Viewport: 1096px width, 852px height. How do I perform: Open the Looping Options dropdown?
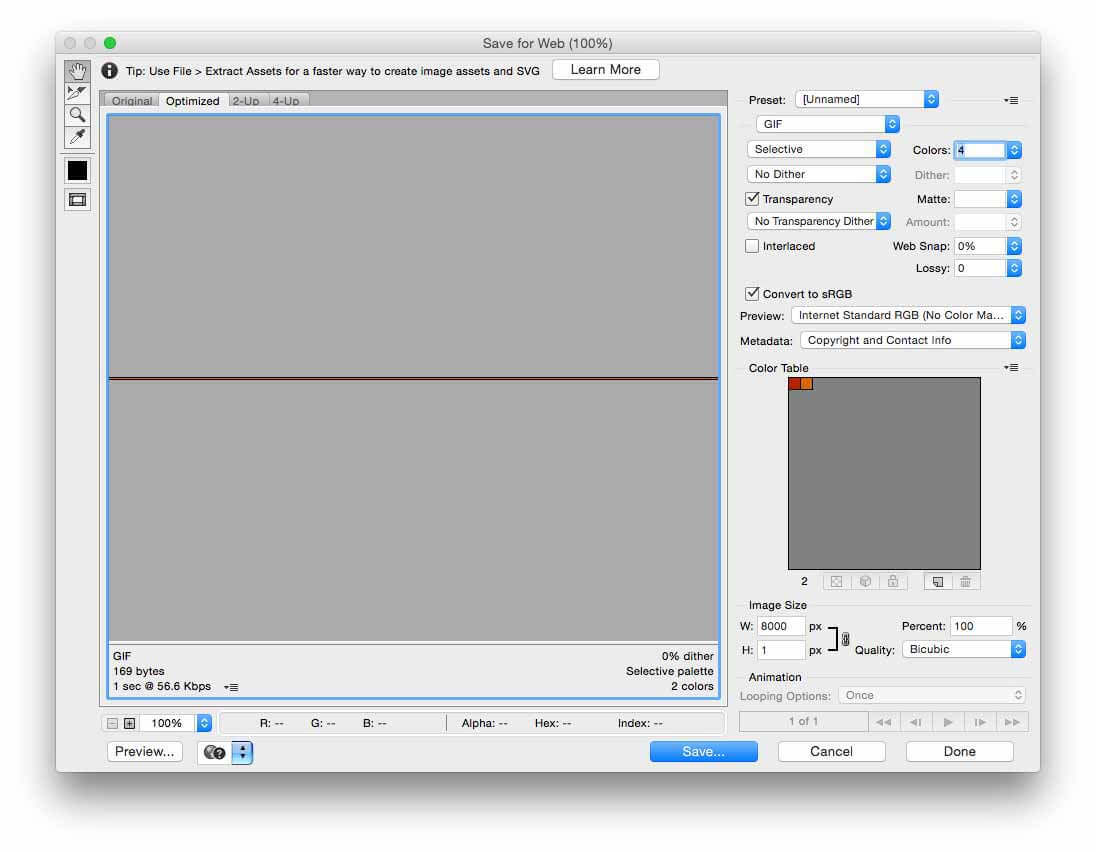click(932, 695)
